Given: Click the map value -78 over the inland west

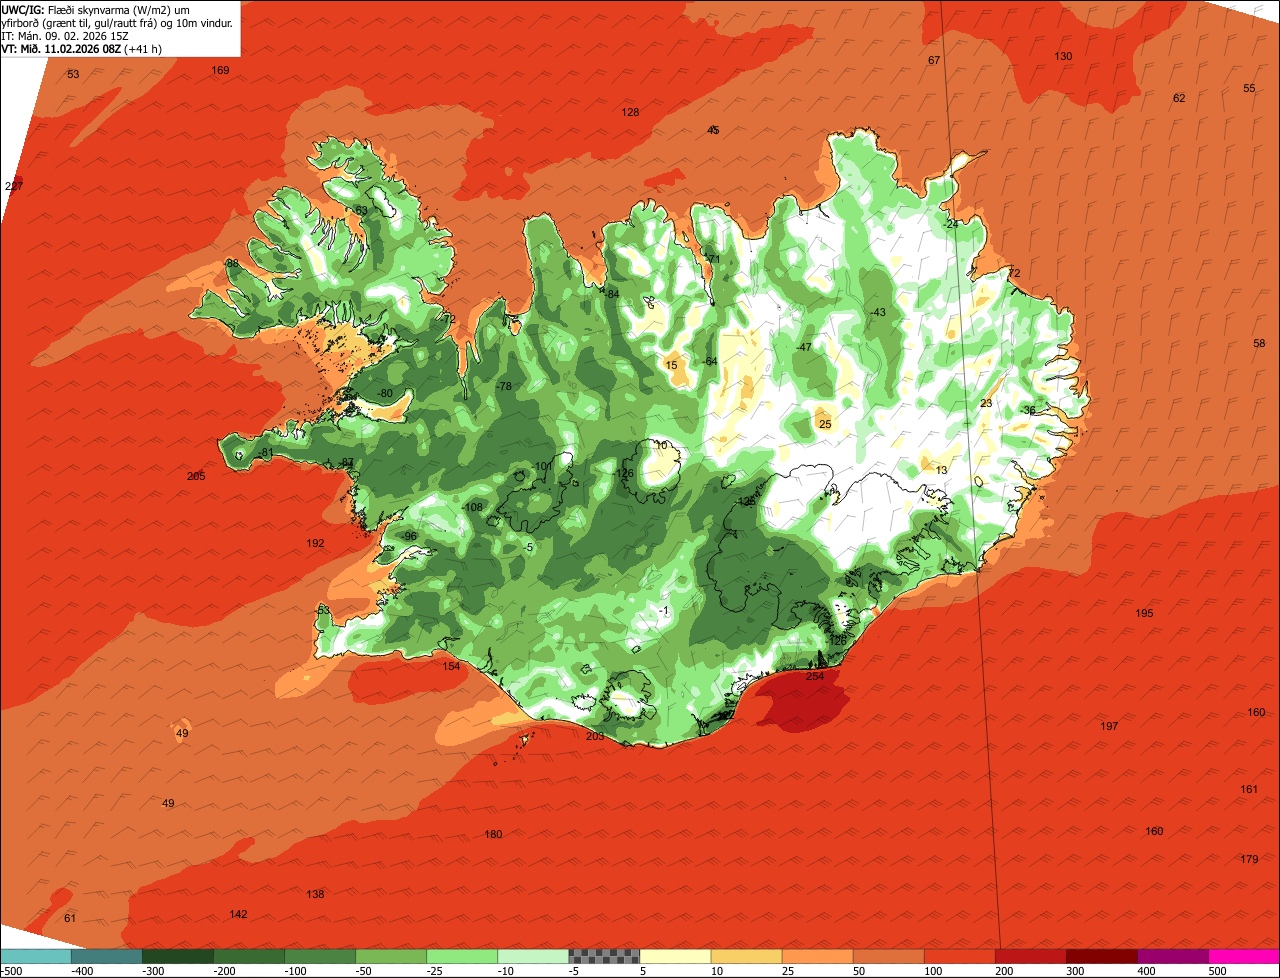Looking at the screenshot, I should click(x=504, y=386).
